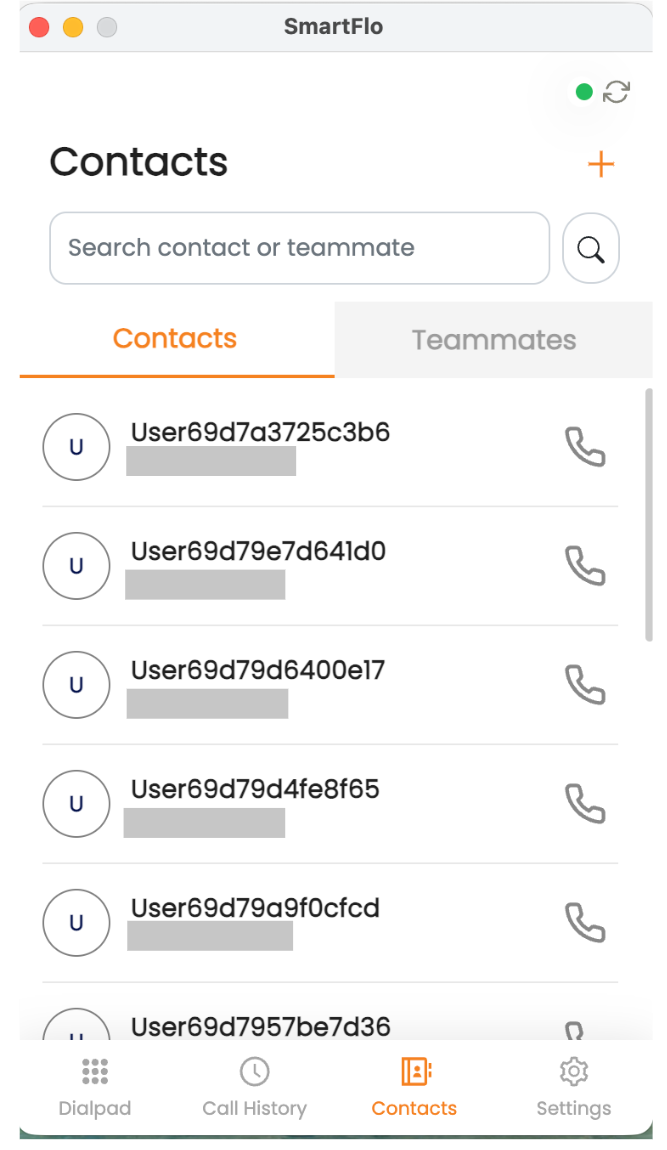Call contact User69d79a9f0cfcd via phone icon
Image resolution: width=667 pixels, height=1150 pixels.
pyautogui.click(x=585, y=923)
